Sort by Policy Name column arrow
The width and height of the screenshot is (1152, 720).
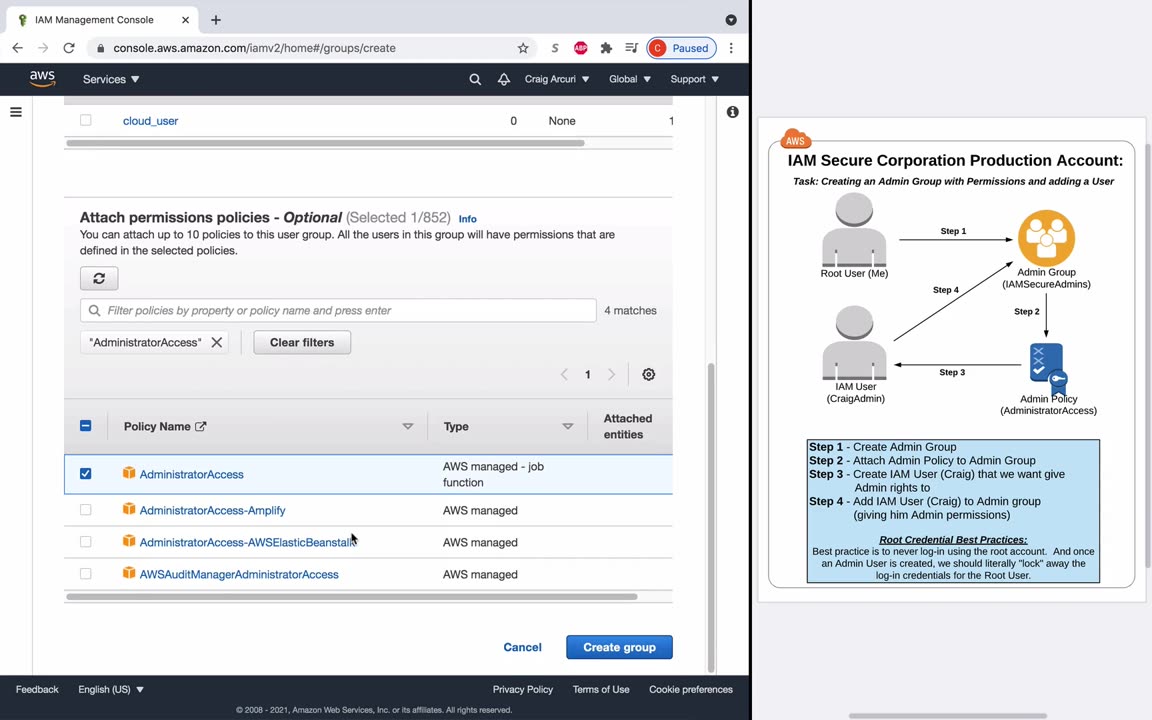click(408, 426)
